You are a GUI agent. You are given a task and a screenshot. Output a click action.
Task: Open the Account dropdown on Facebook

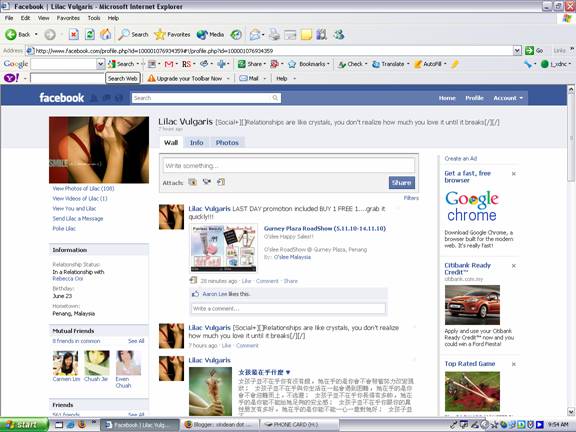[508, 98]
